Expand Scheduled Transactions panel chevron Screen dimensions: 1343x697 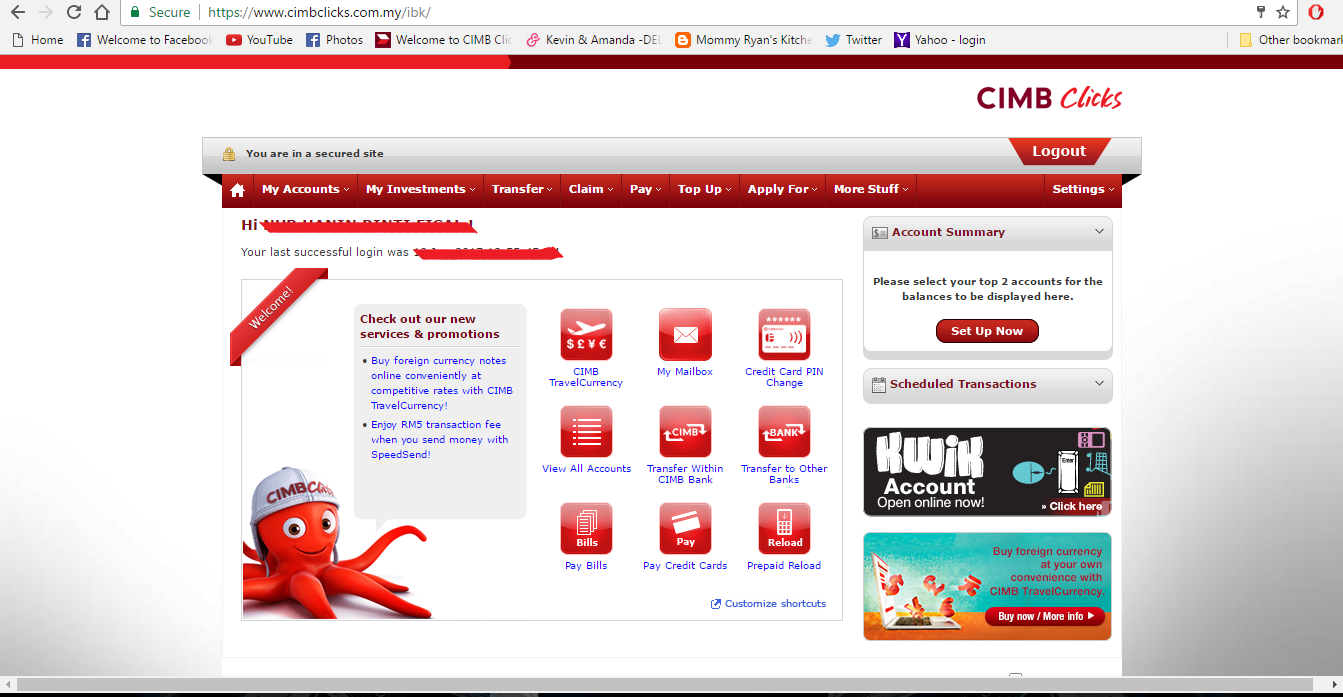(1099, 383)
